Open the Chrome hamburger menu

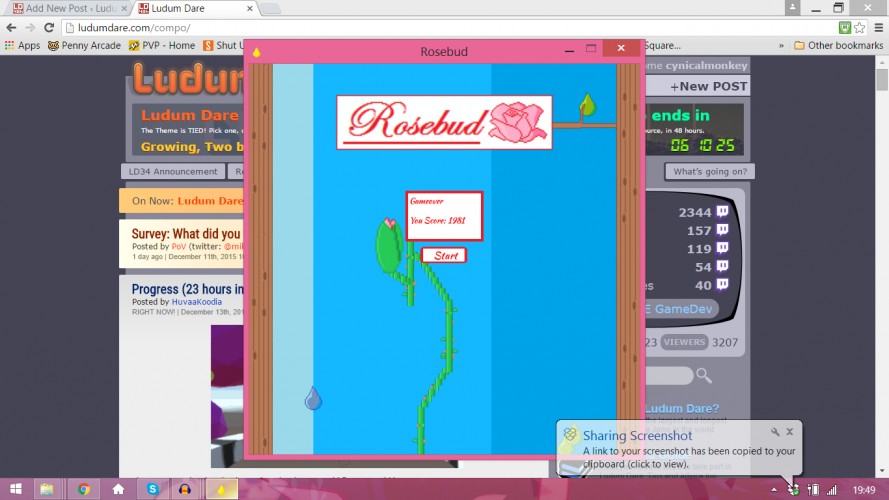(878, 27)
